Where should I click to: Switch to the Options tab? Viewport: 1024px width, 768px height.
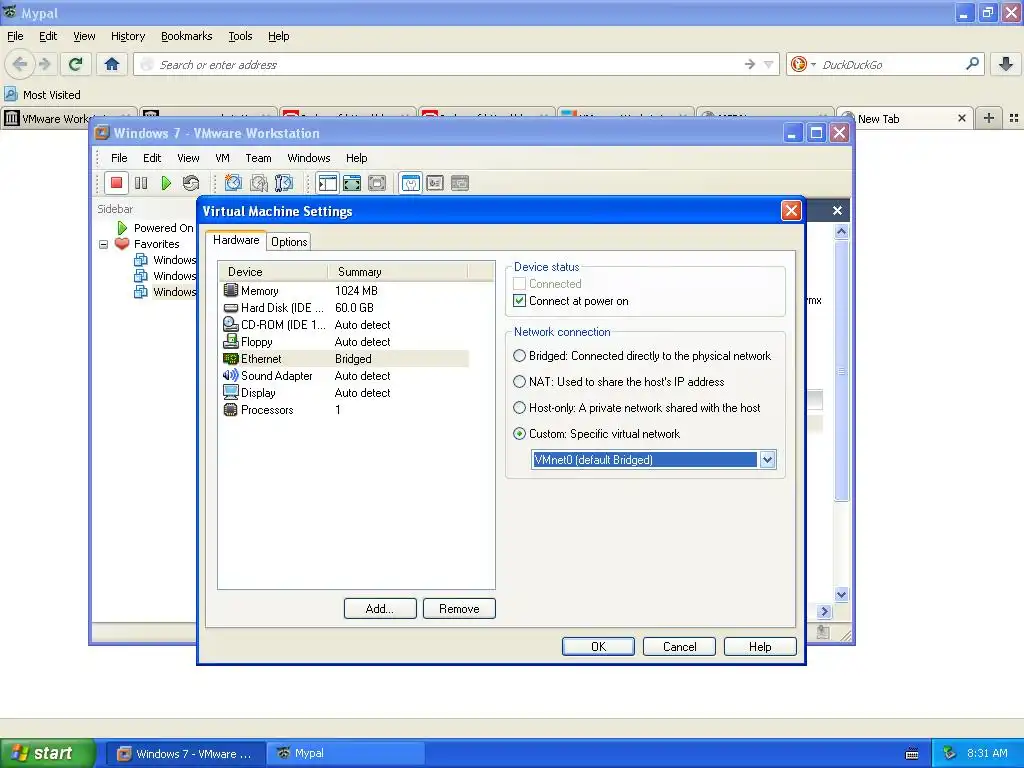(289, 242)
